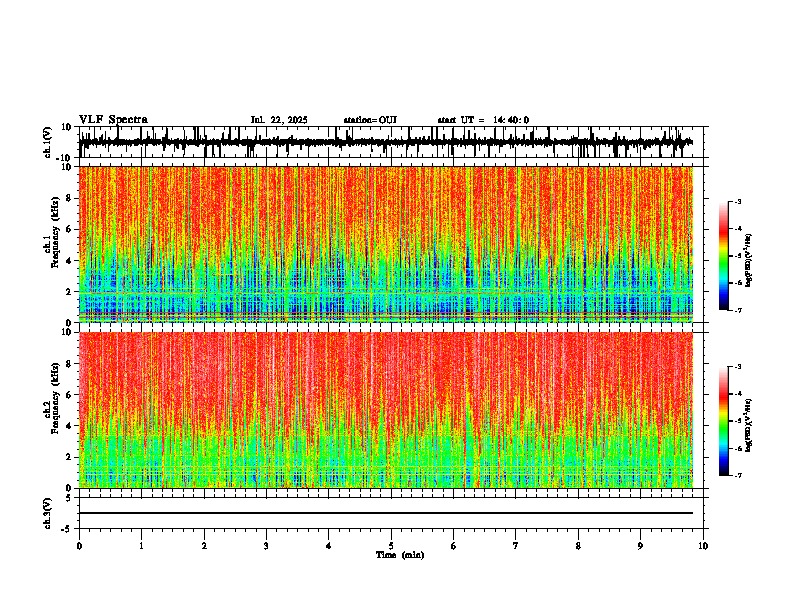Screen dimensions: 792x612
Task: Click the time axis tick label 9
Action: tap(640, 546)
